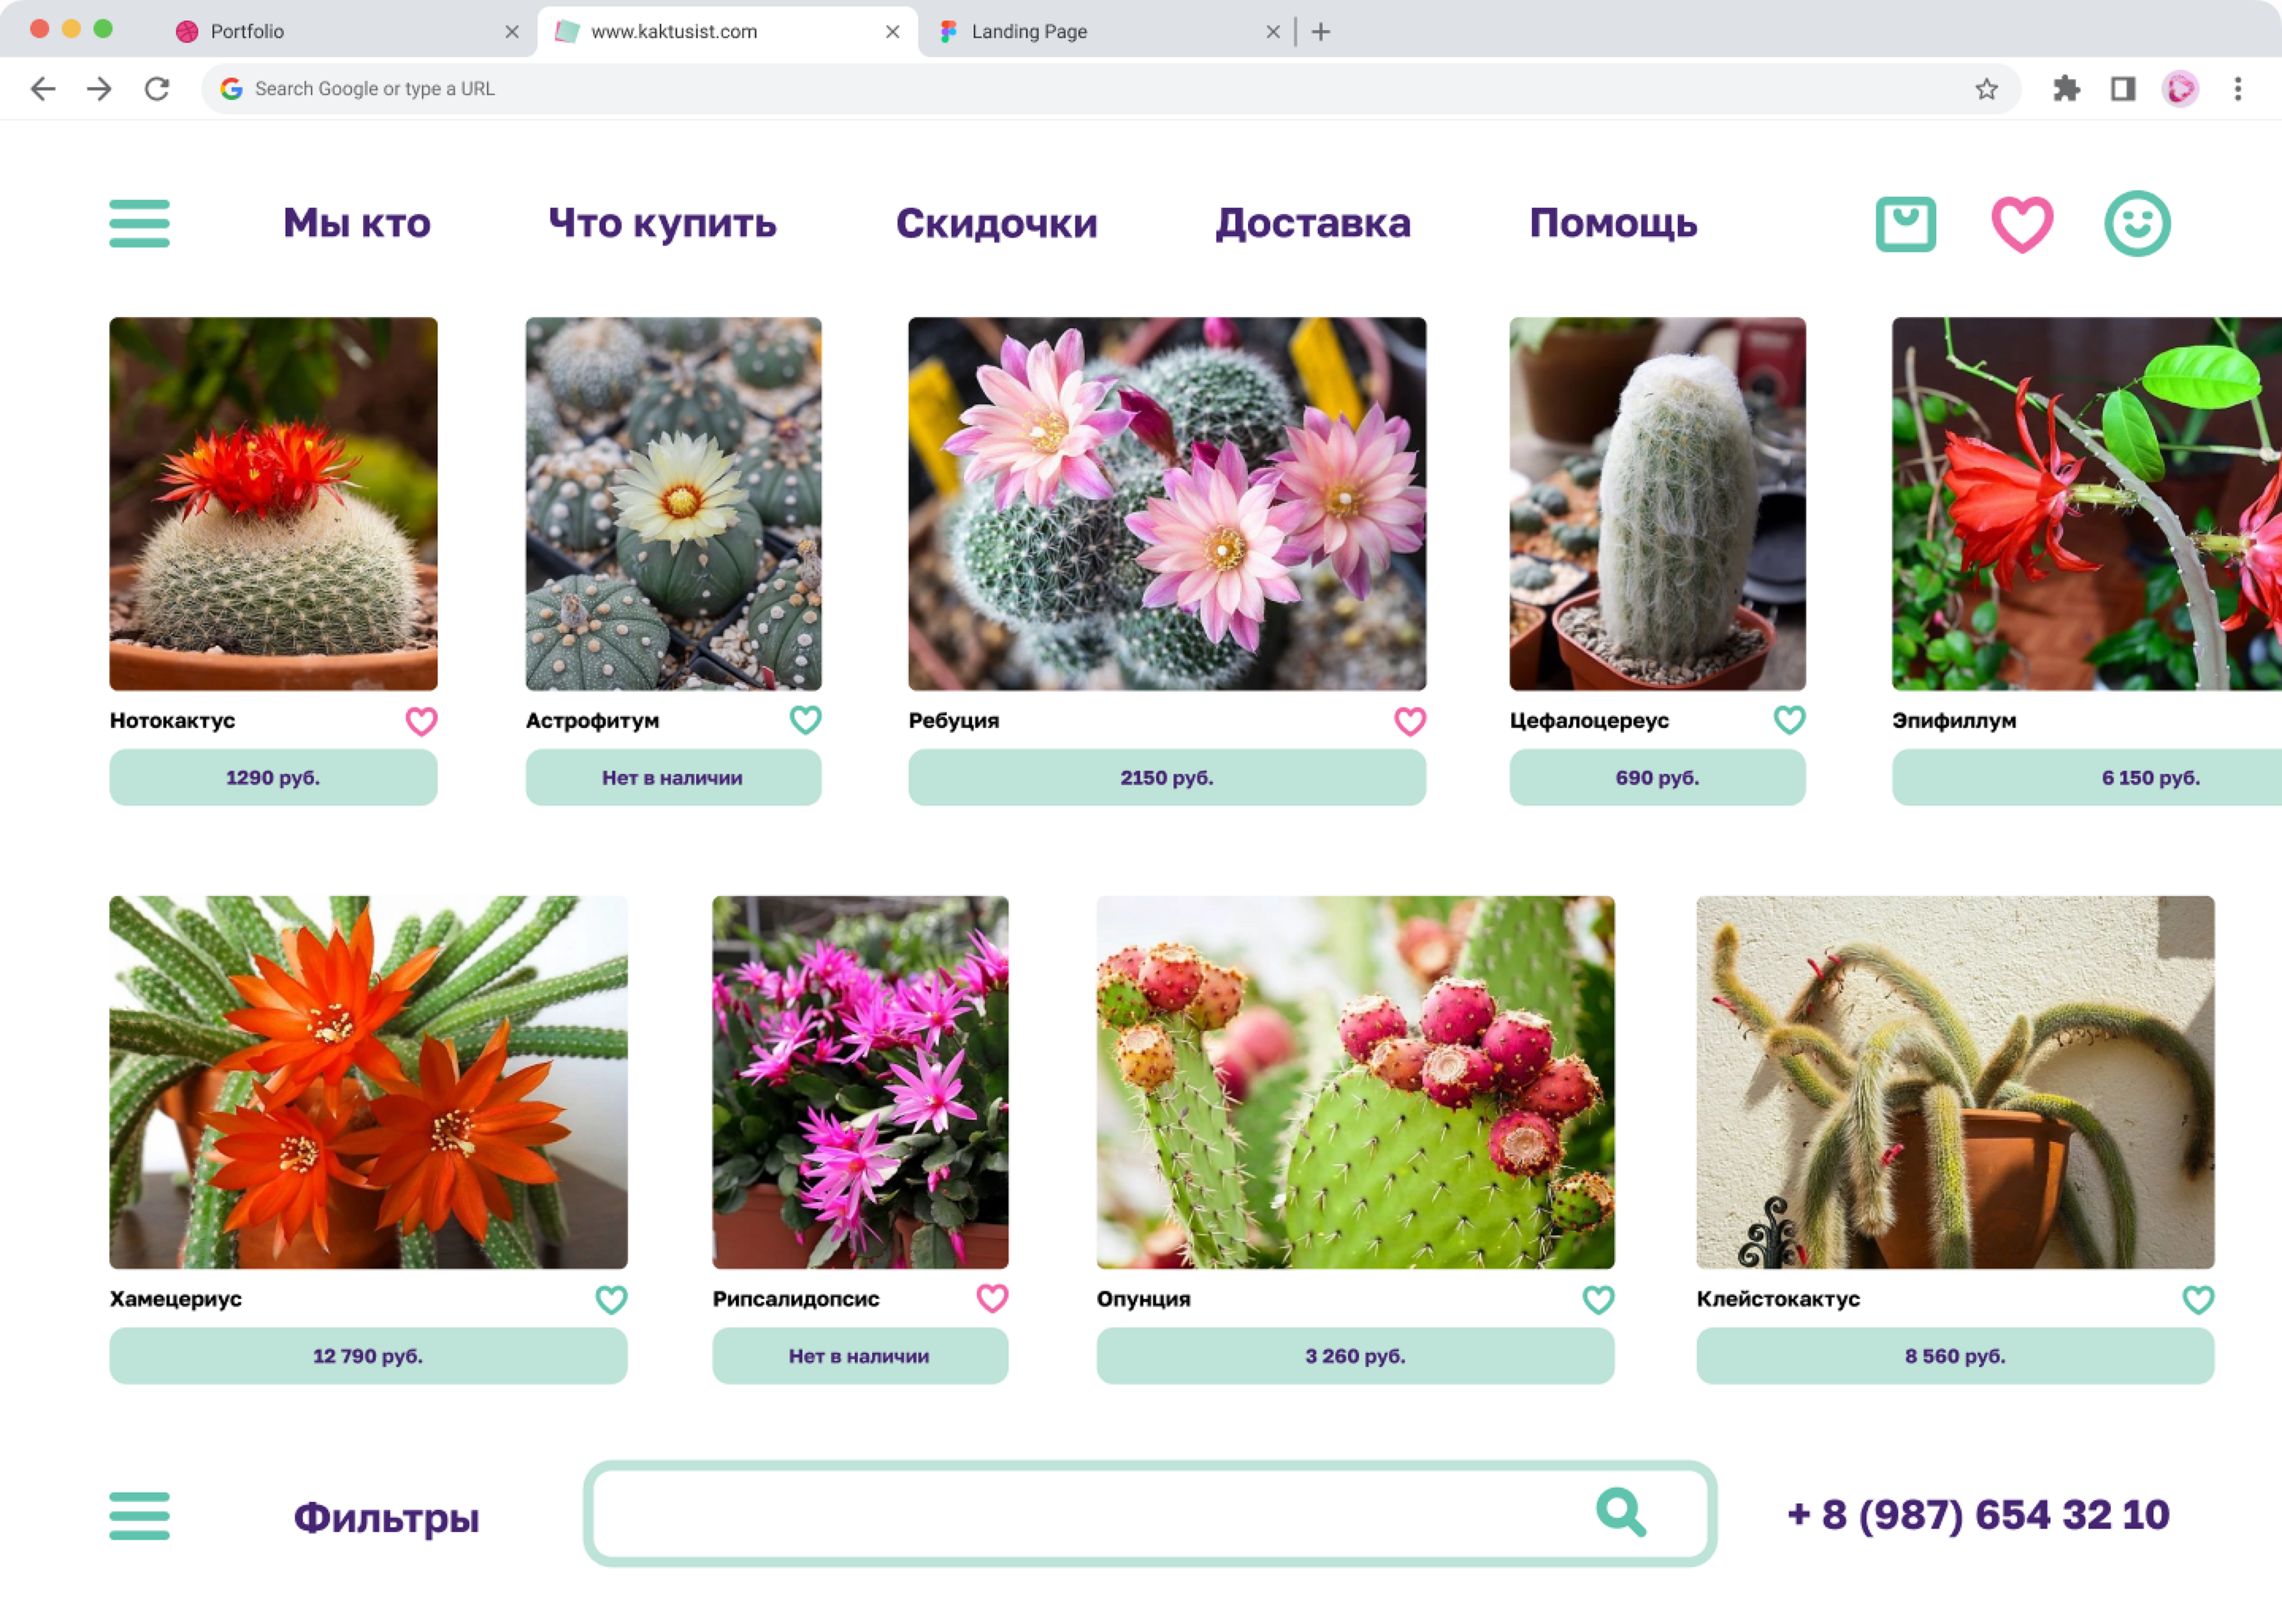
Task: Reload the page in browser
Action: [157, 89]
